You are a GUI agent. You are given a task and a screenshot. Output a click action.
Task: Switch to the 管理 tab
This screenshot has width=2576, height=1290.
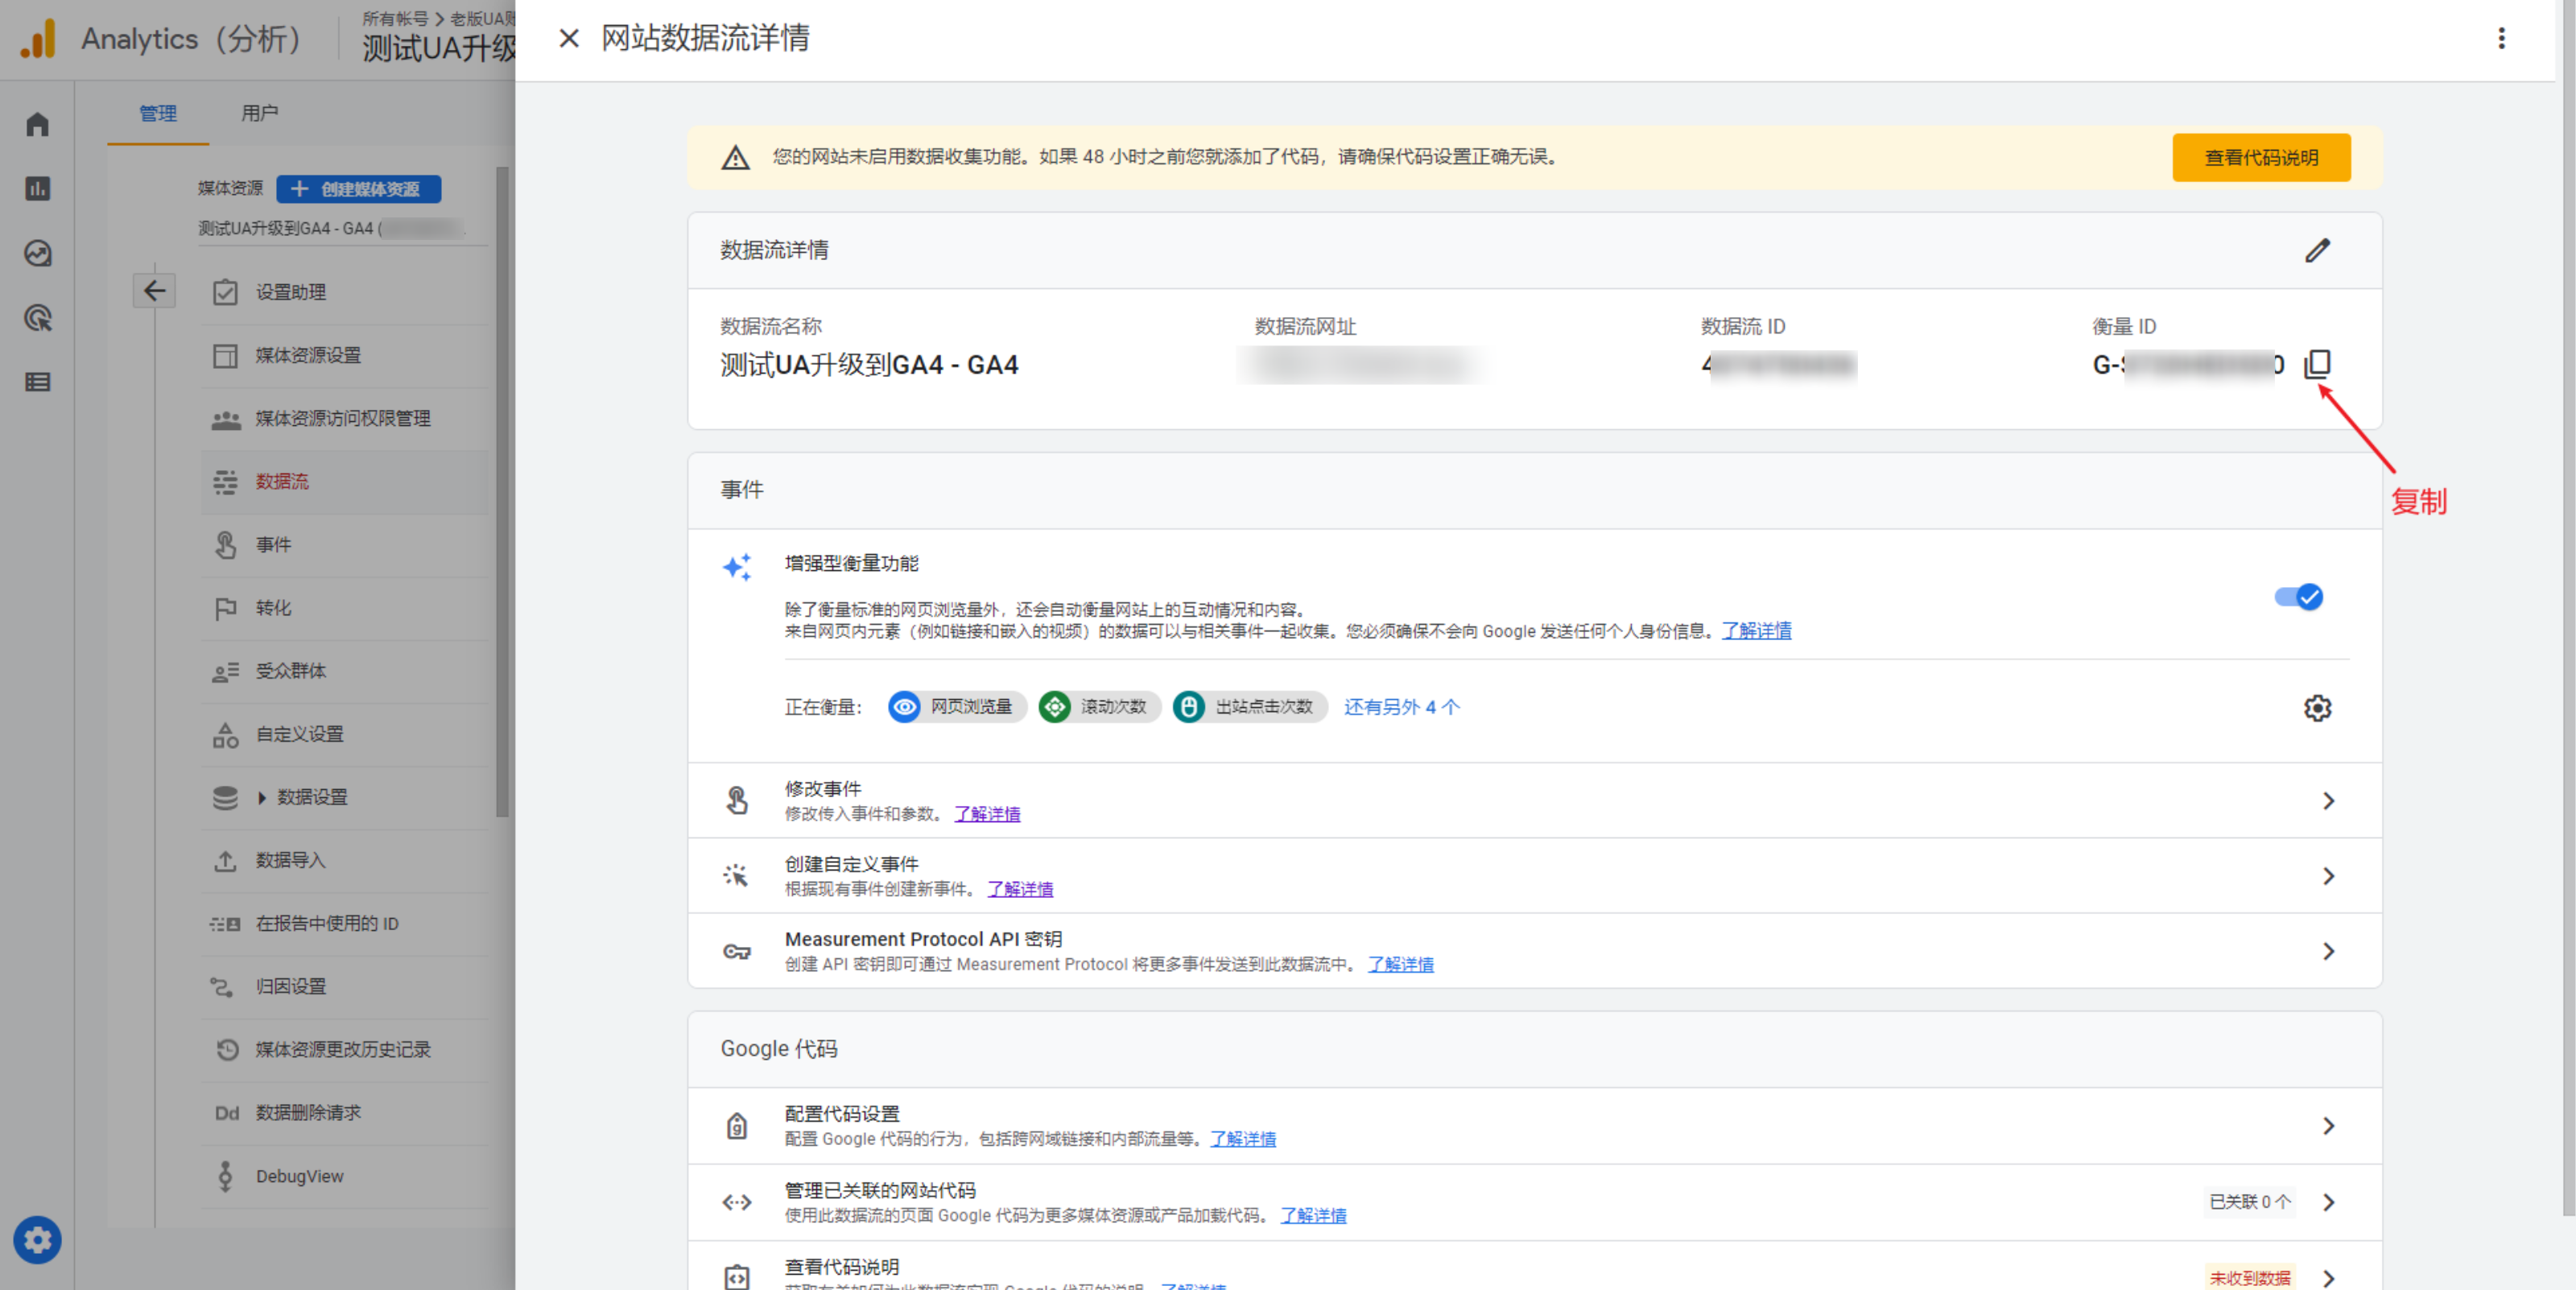pos(157,113)
